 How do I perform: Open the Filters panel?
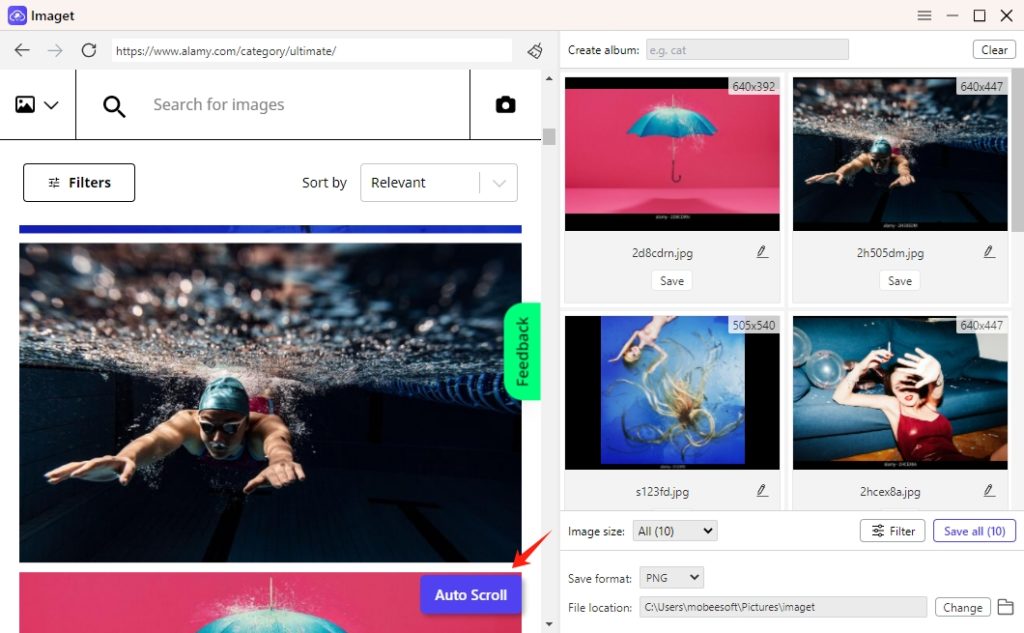pos(78,182)
